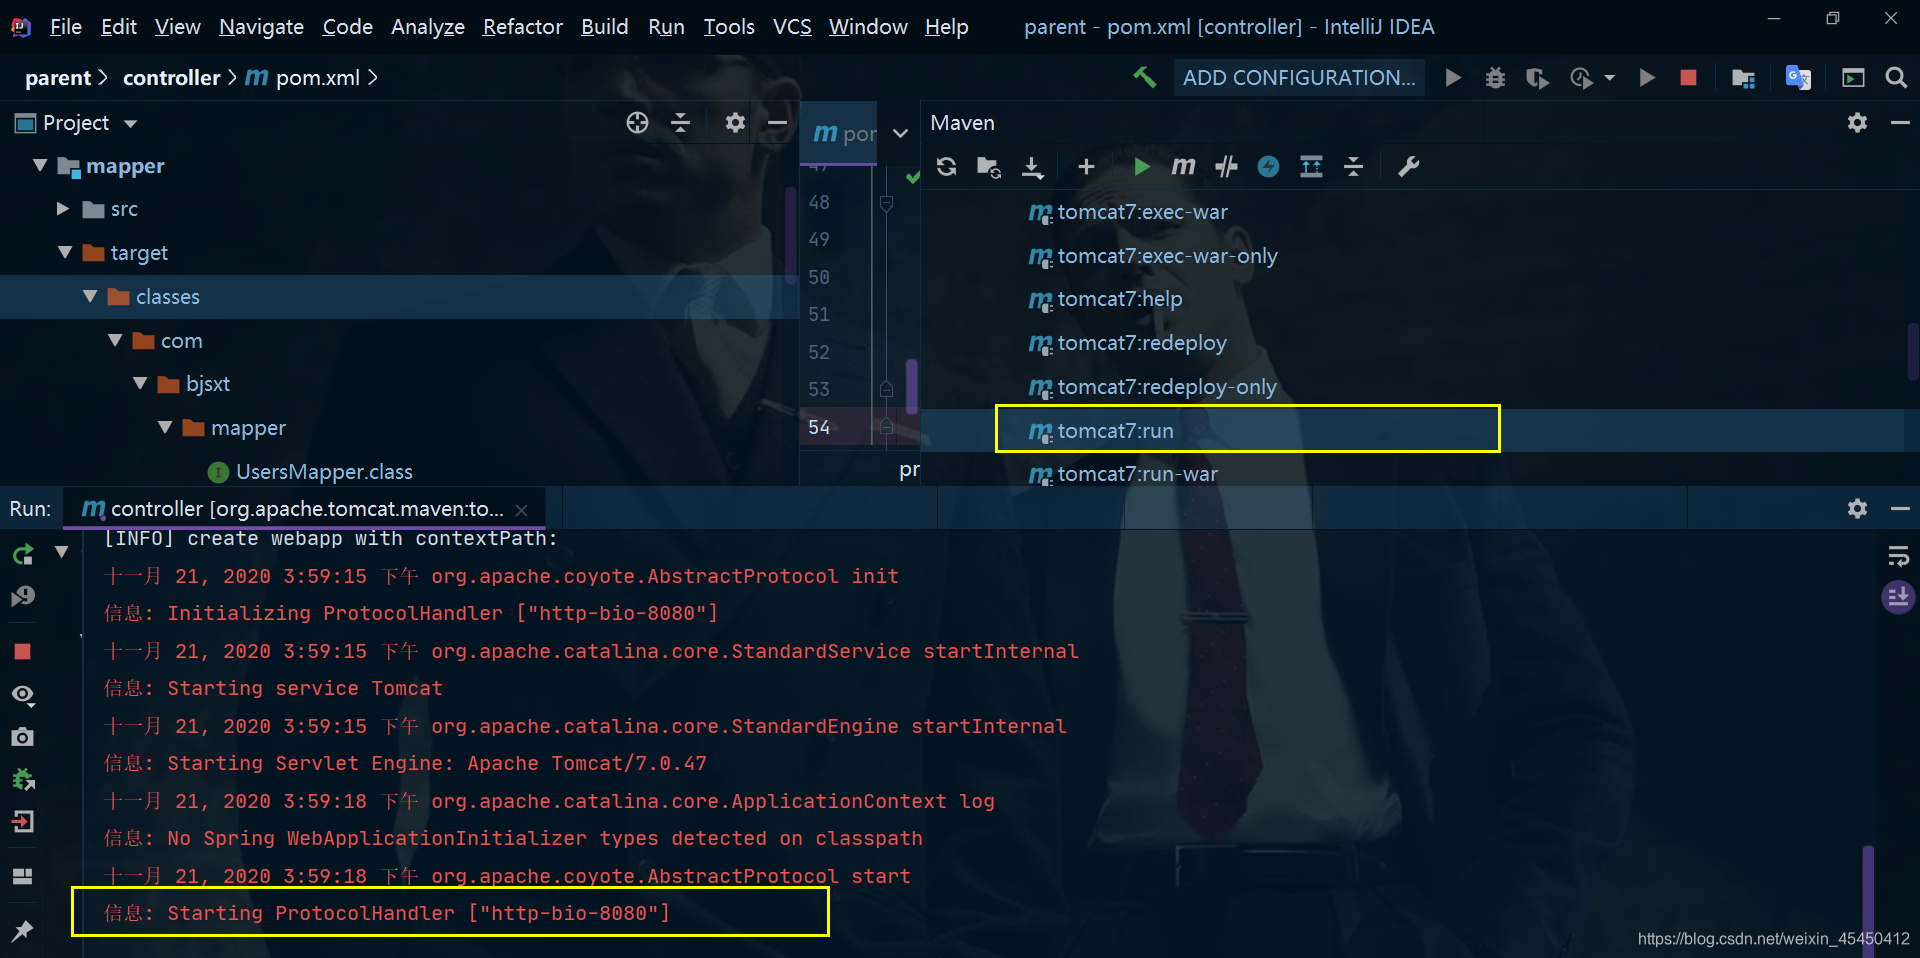Click Collapse All icon in Maven toolbar
Screen dimensions: 1920x958
click(x=1353, y=167)
